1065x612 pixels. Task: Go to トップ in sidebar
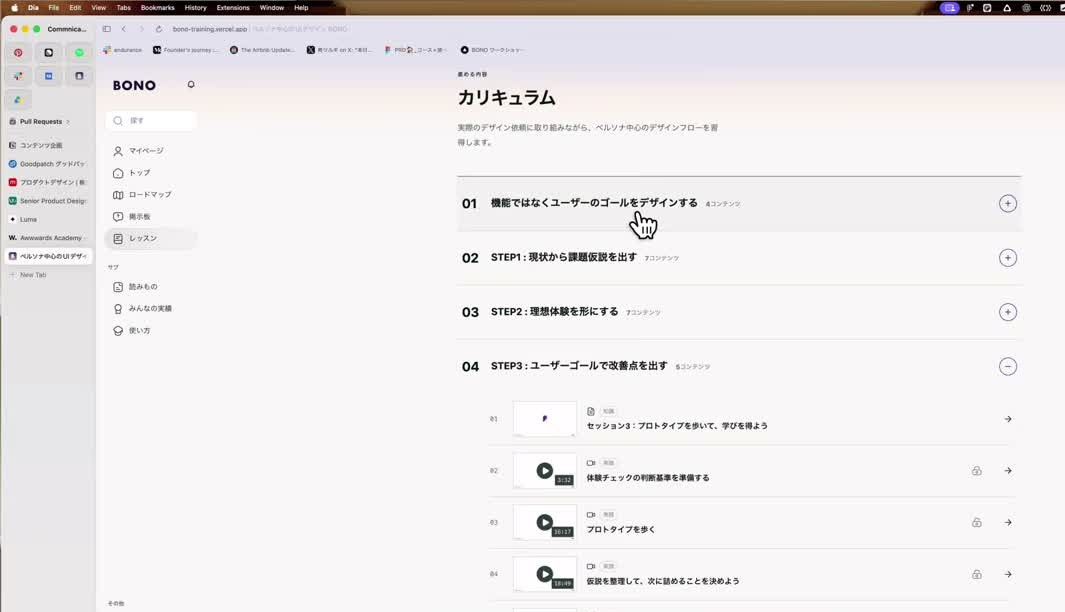coord(151,173)
